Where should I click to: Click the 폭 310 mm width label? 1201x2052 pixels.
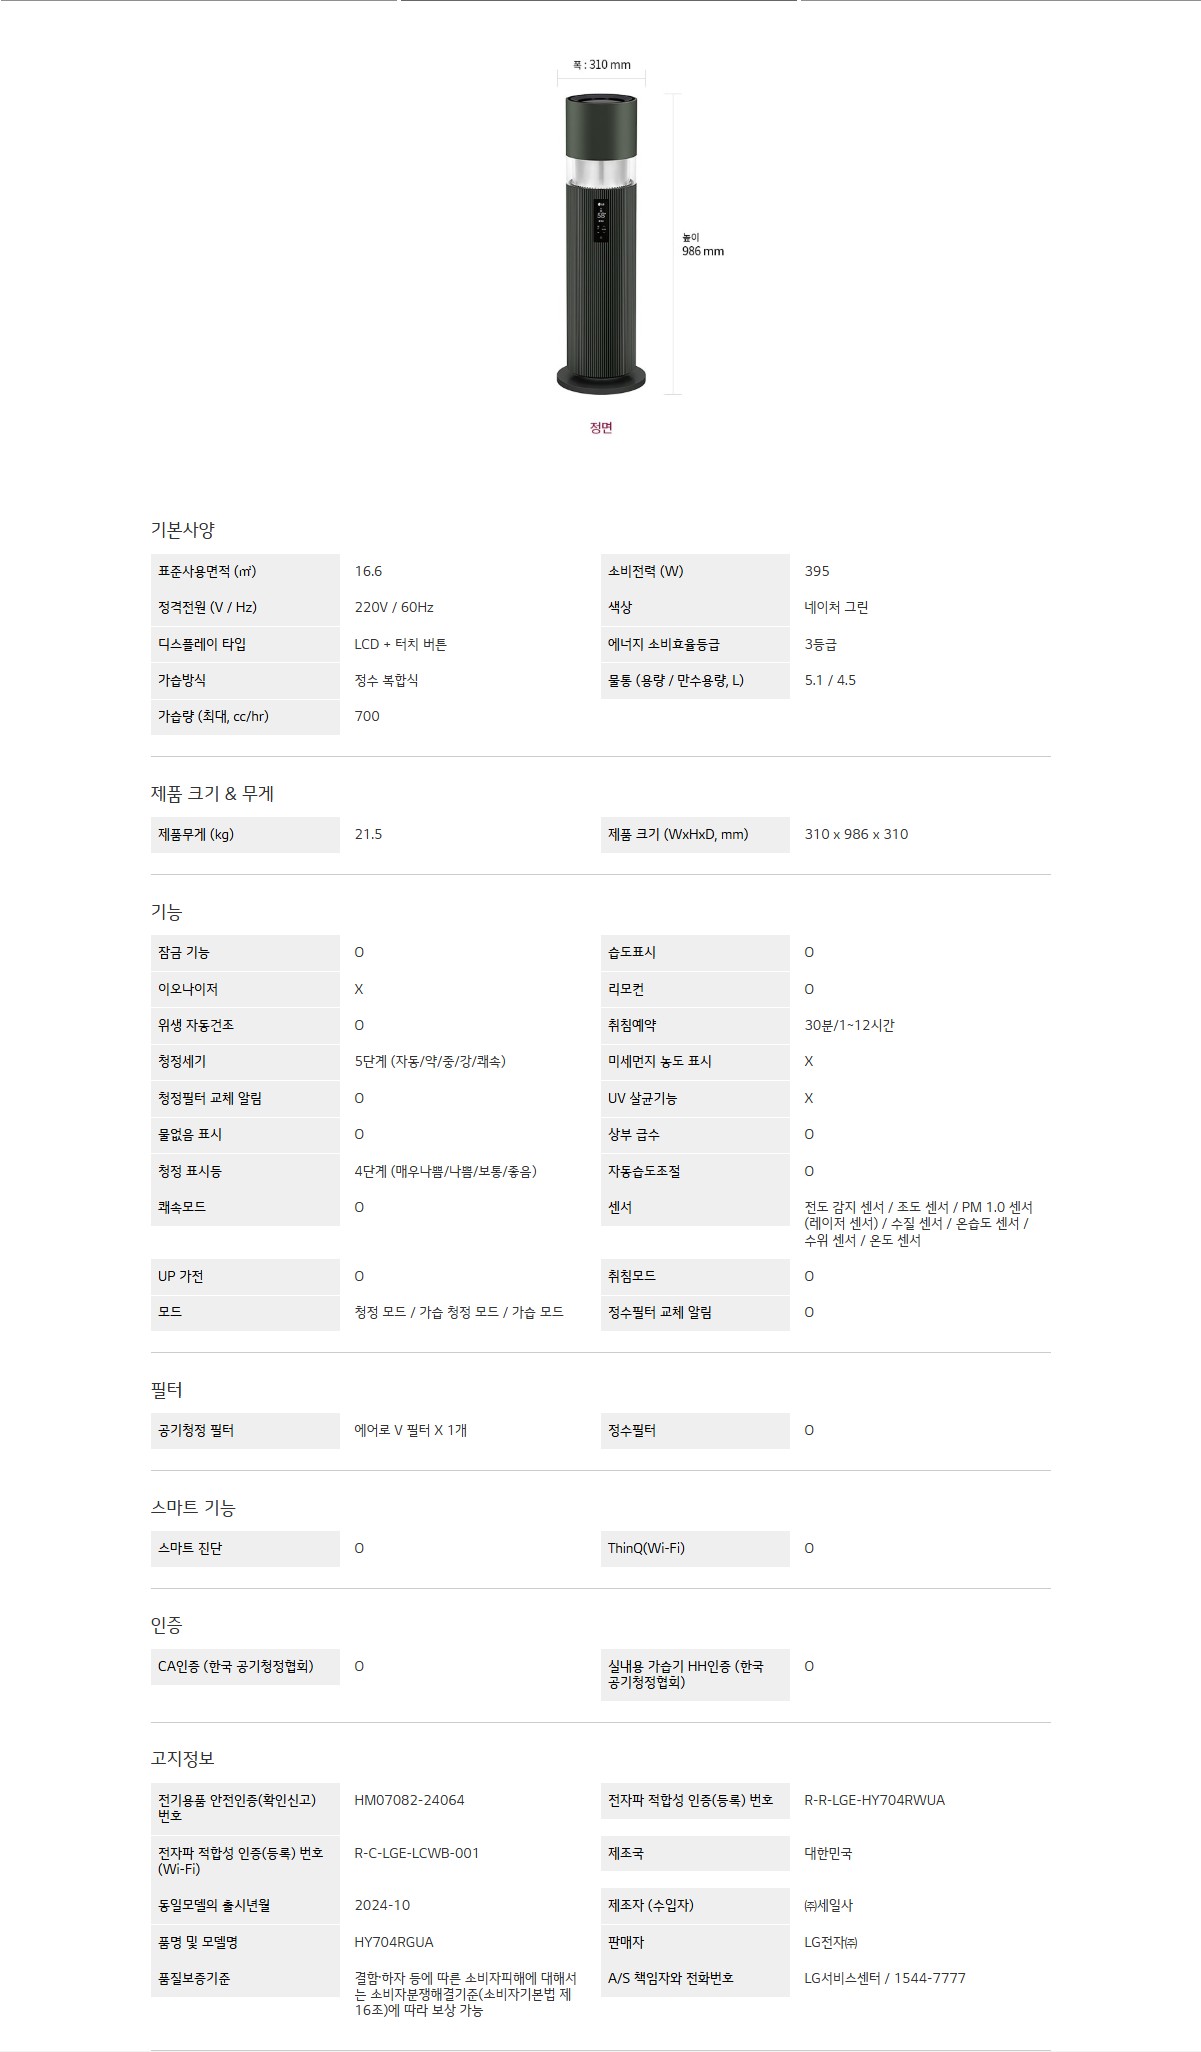click(x=601, y=65)
